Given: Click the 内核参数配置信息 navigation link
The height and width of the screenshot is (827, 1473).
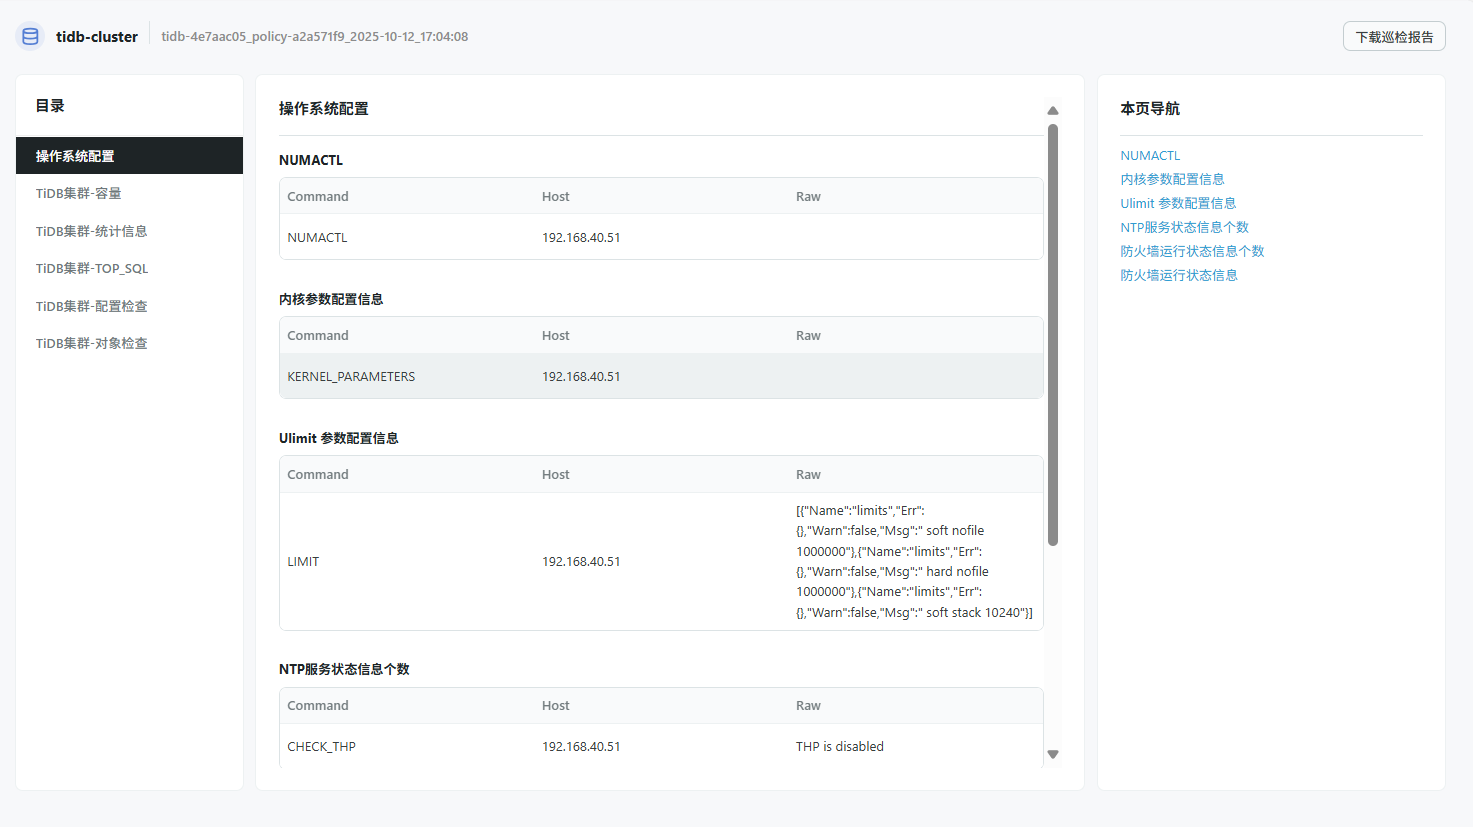Looking at the screenshot, I should (1172, 180).
